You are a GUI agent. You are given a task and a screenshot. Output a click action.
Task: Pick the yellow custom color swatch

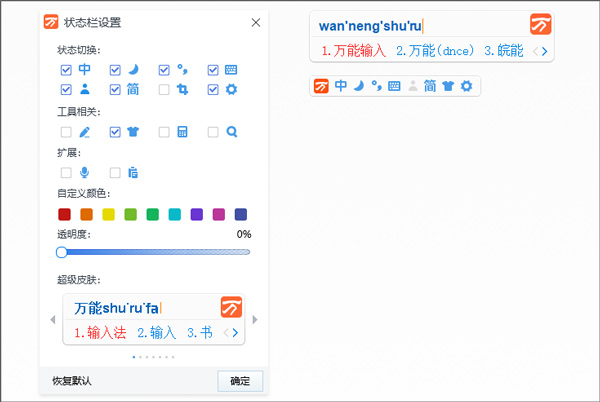point(109,214)
